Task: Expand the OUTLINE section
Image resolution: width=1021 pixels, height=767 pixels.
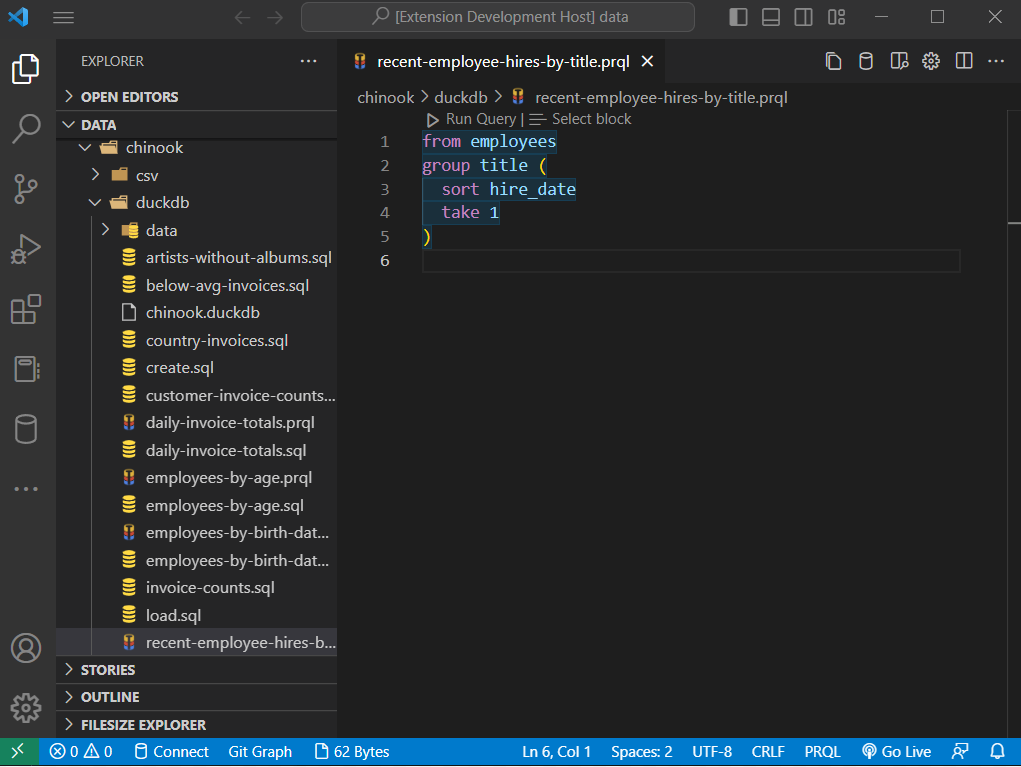Action: click(x=110, y=697)
